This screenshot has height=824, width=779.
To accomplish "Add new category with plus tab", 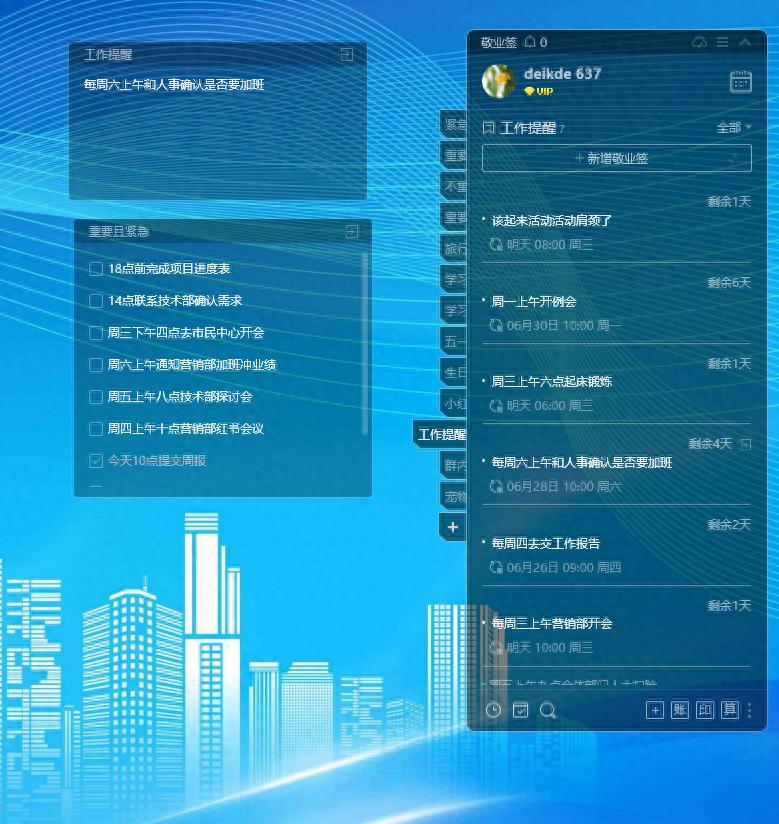I will pos(453,527).
